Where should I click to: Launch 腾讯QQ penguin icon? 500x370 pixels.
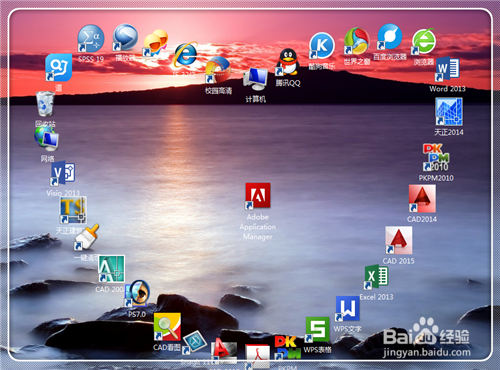[x=288, y=62]
